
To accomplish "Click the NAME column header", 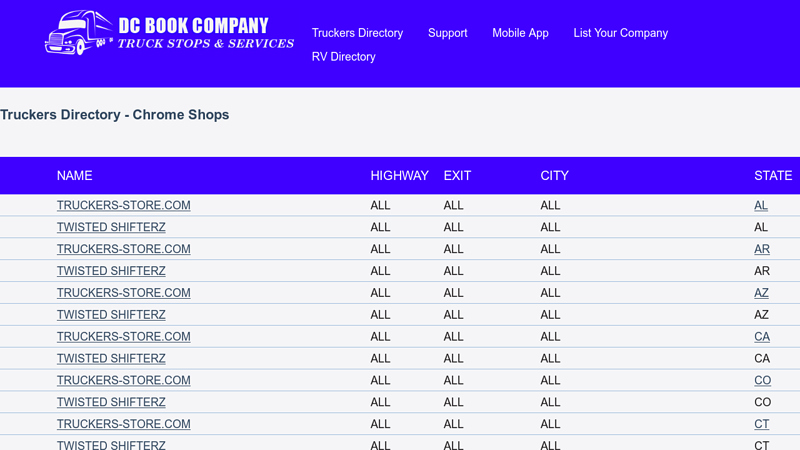I will tap(74, 176).
